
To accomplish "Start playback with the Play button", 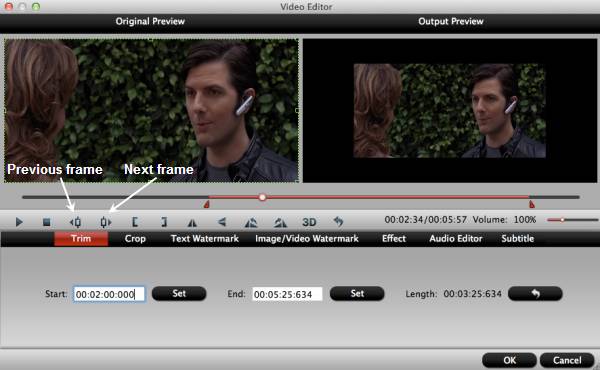I will pos(19,222).
